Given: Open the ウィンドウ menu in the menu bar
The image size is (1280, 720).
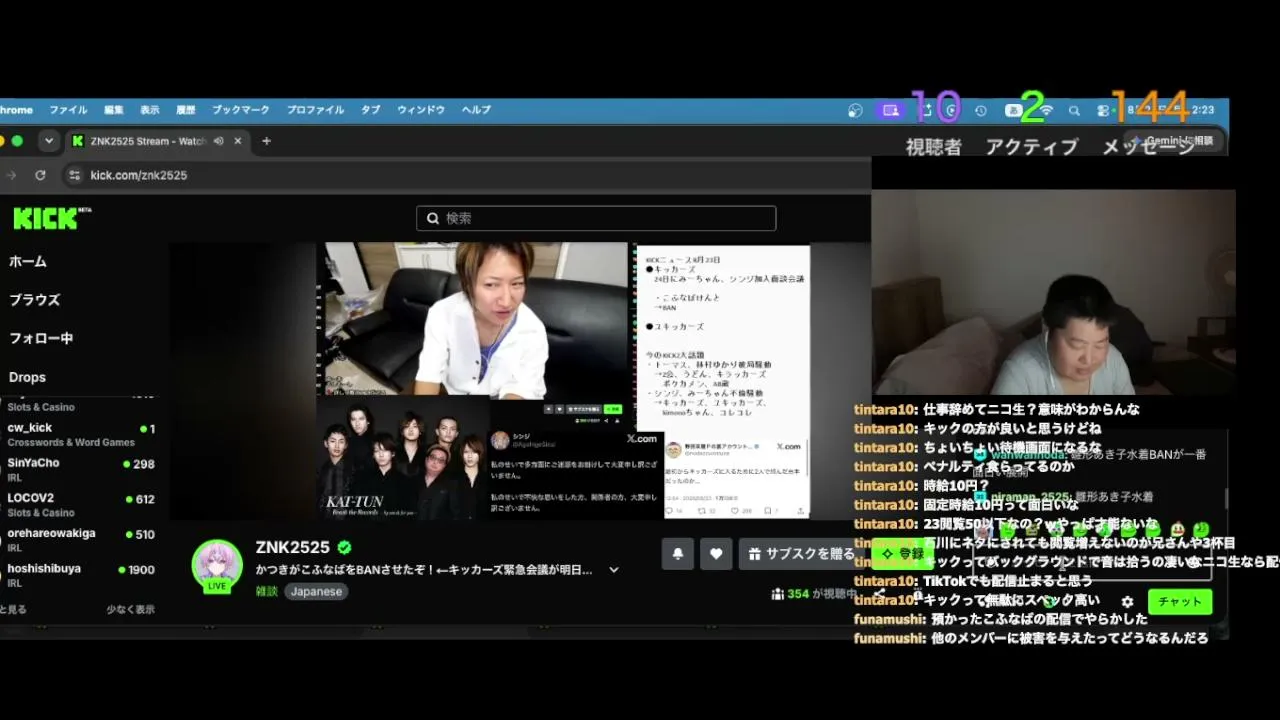Looking at the screenshot, I should (x=421, y=110).
